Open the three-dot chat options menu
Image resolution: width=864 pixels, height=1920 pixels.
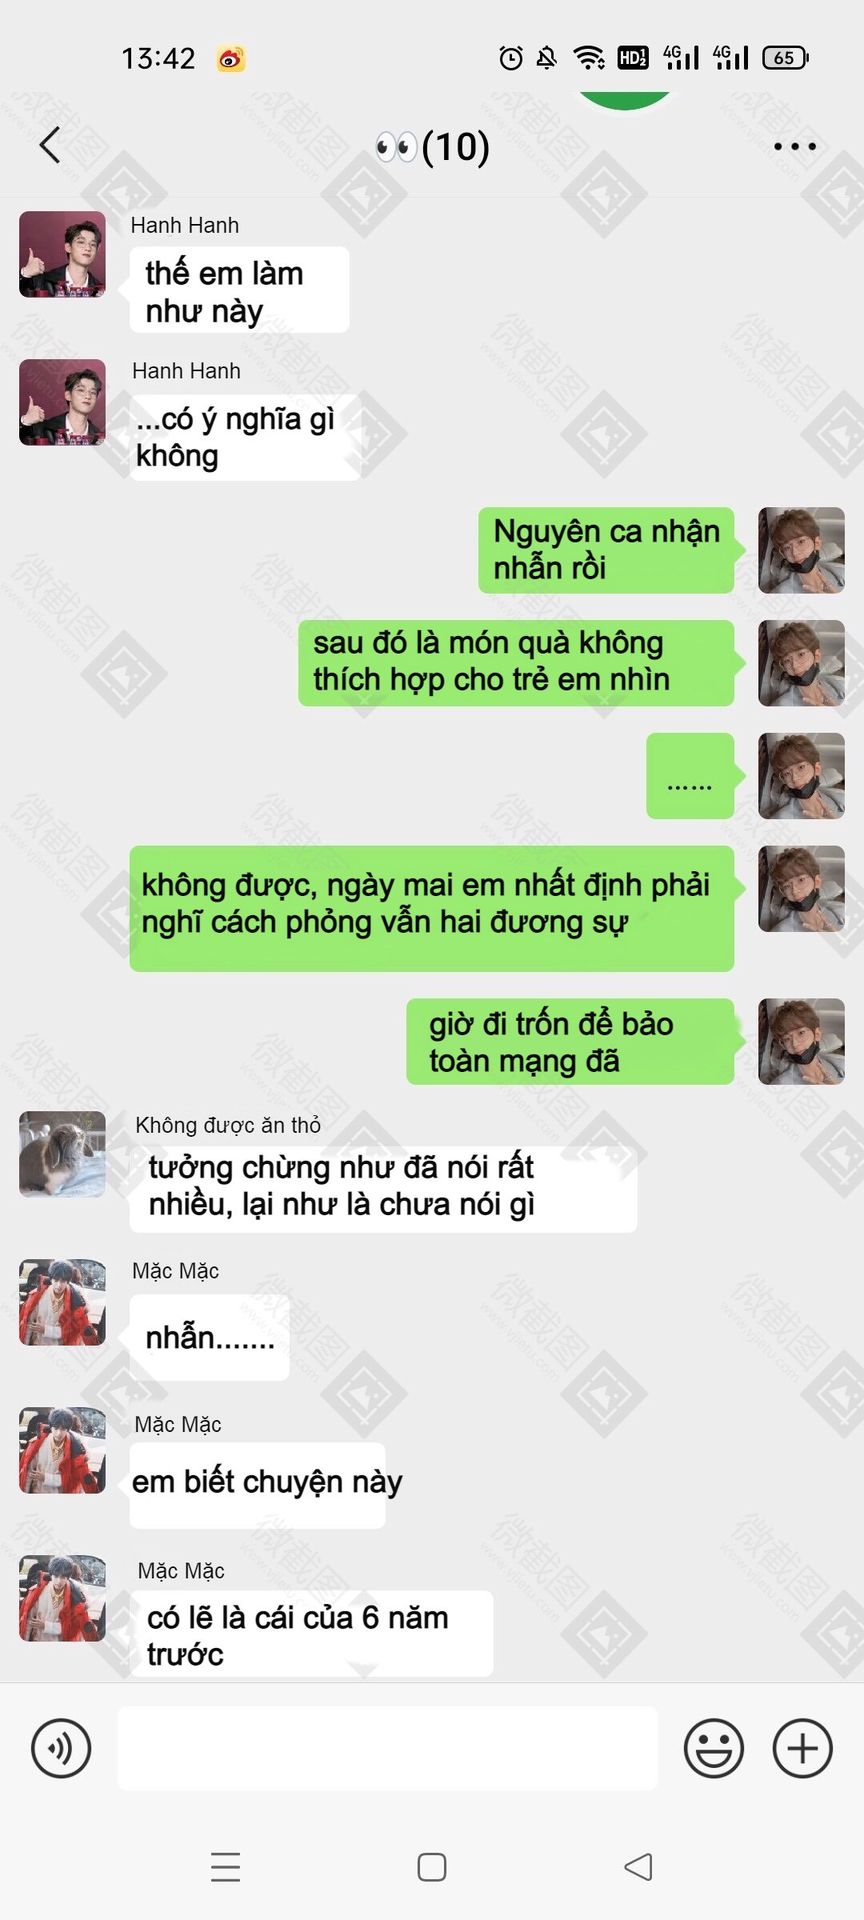[795, 146]
